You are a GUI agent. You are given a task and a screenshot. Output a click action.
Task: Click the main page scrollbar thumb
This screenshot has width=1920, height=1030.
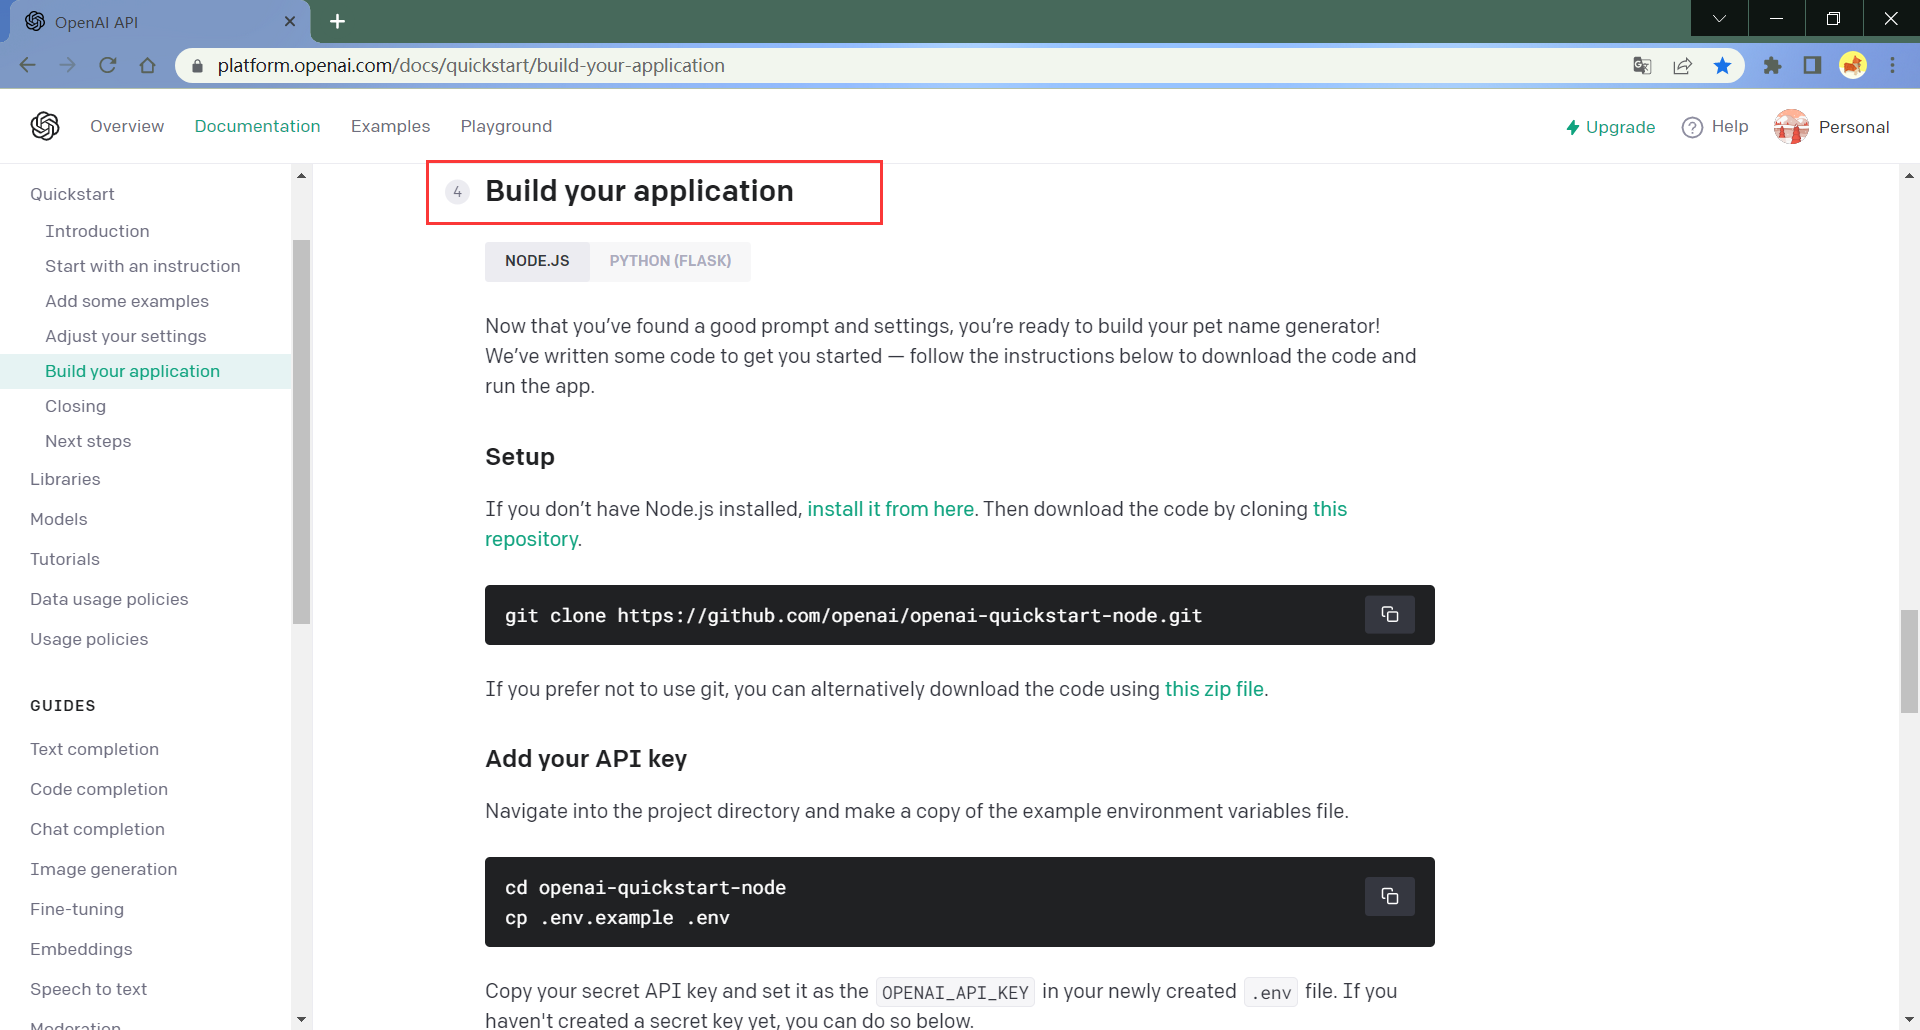(x=1910, y=661)
